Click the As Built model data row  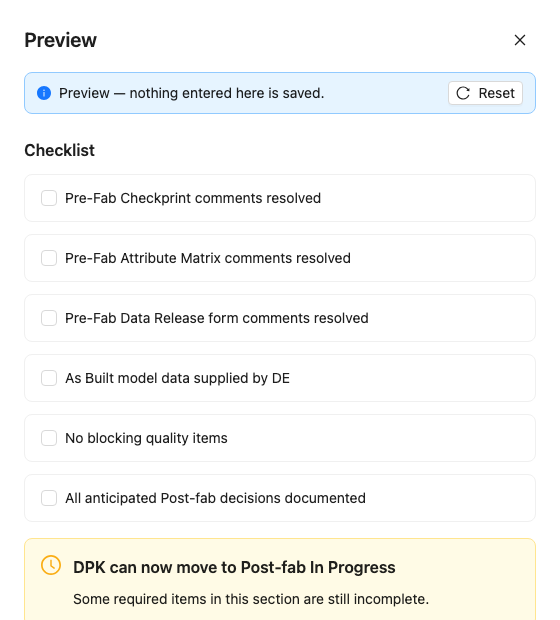[x=280, y=378]
